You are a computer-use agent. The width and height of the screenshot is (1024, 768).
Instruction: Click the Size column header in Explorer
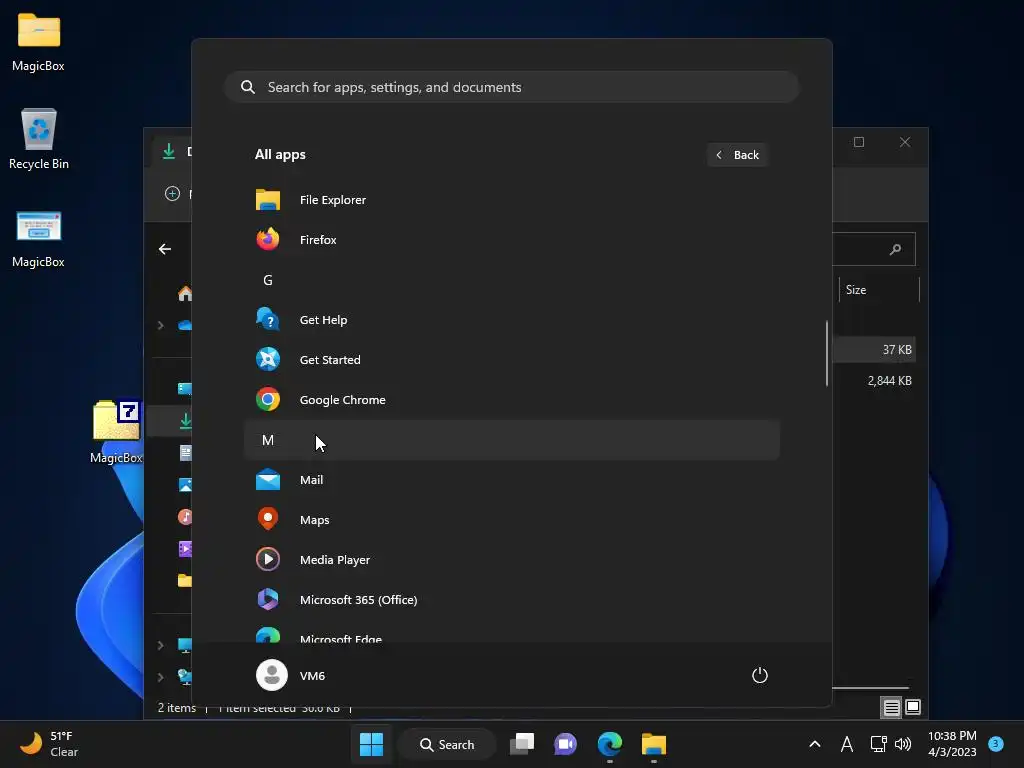878,290
